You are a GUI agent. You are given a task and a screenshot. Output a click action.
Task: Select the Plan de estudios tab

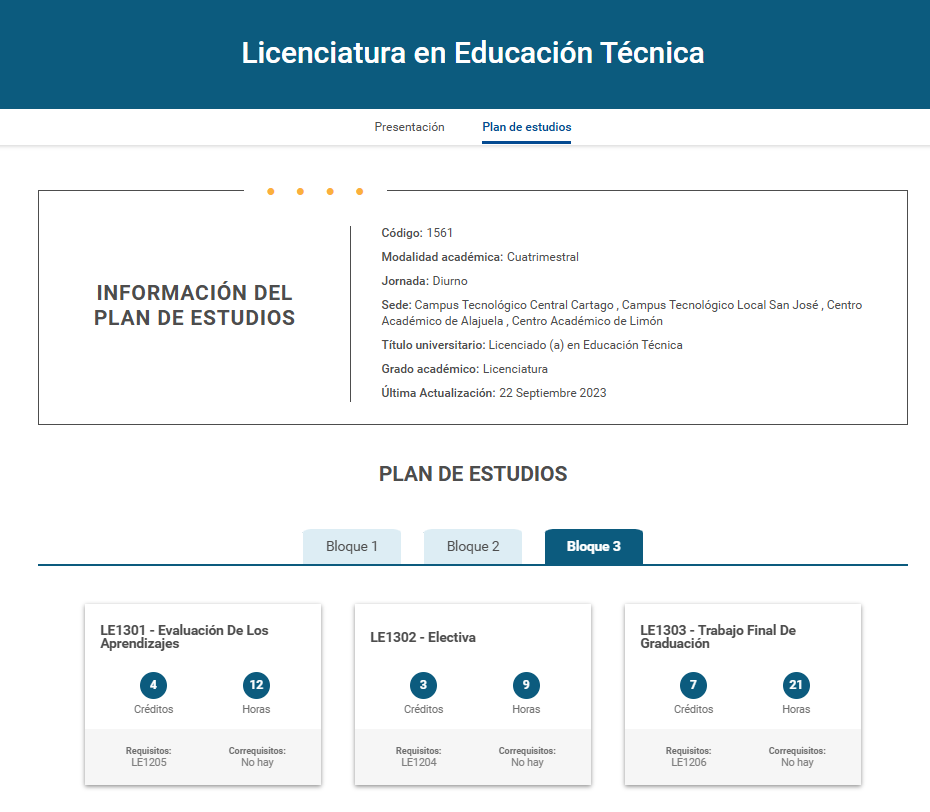[x=526, y=127]
